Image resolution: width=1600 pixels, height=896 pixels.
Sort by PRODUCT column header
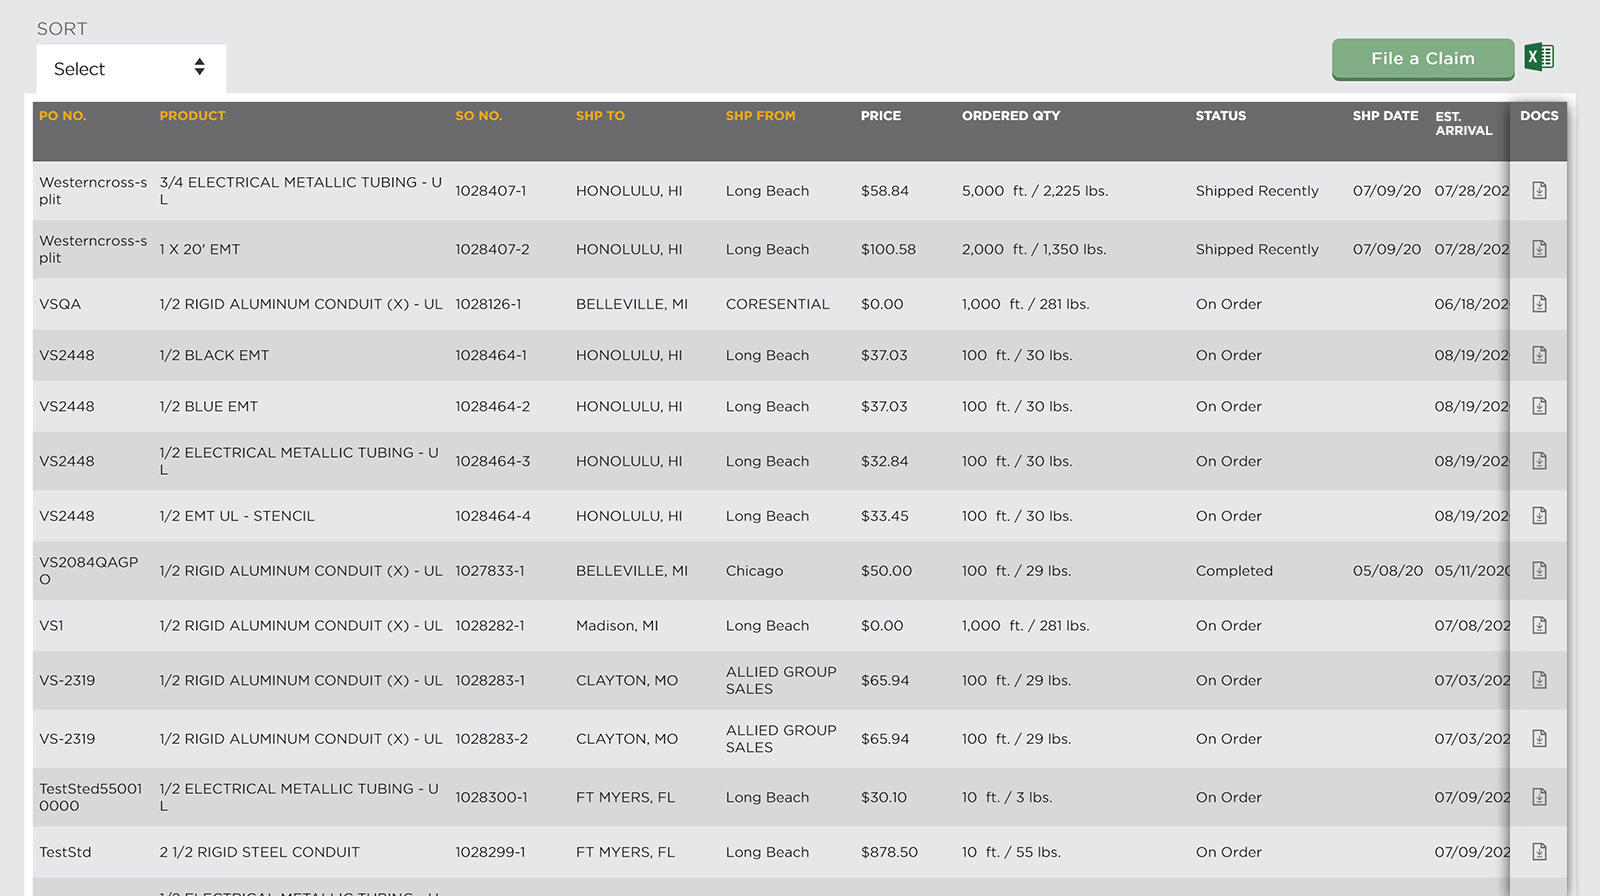[192, 116]
